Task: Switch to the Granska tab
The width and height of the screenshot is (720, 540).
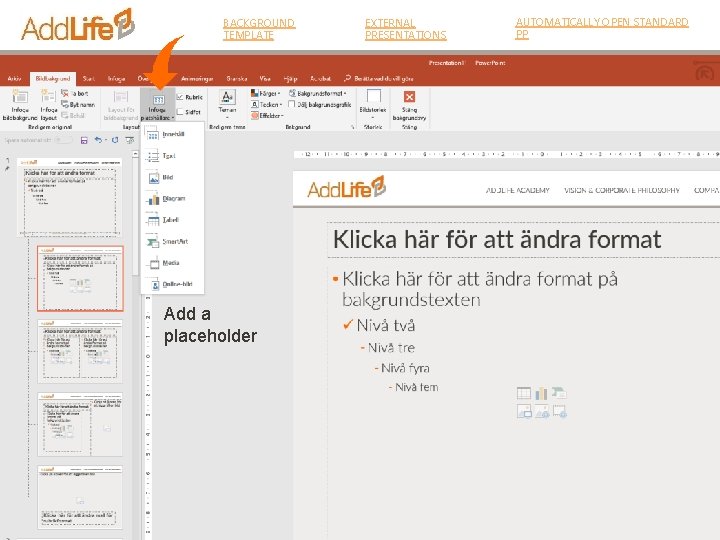Action: click(x=237, y=79)
